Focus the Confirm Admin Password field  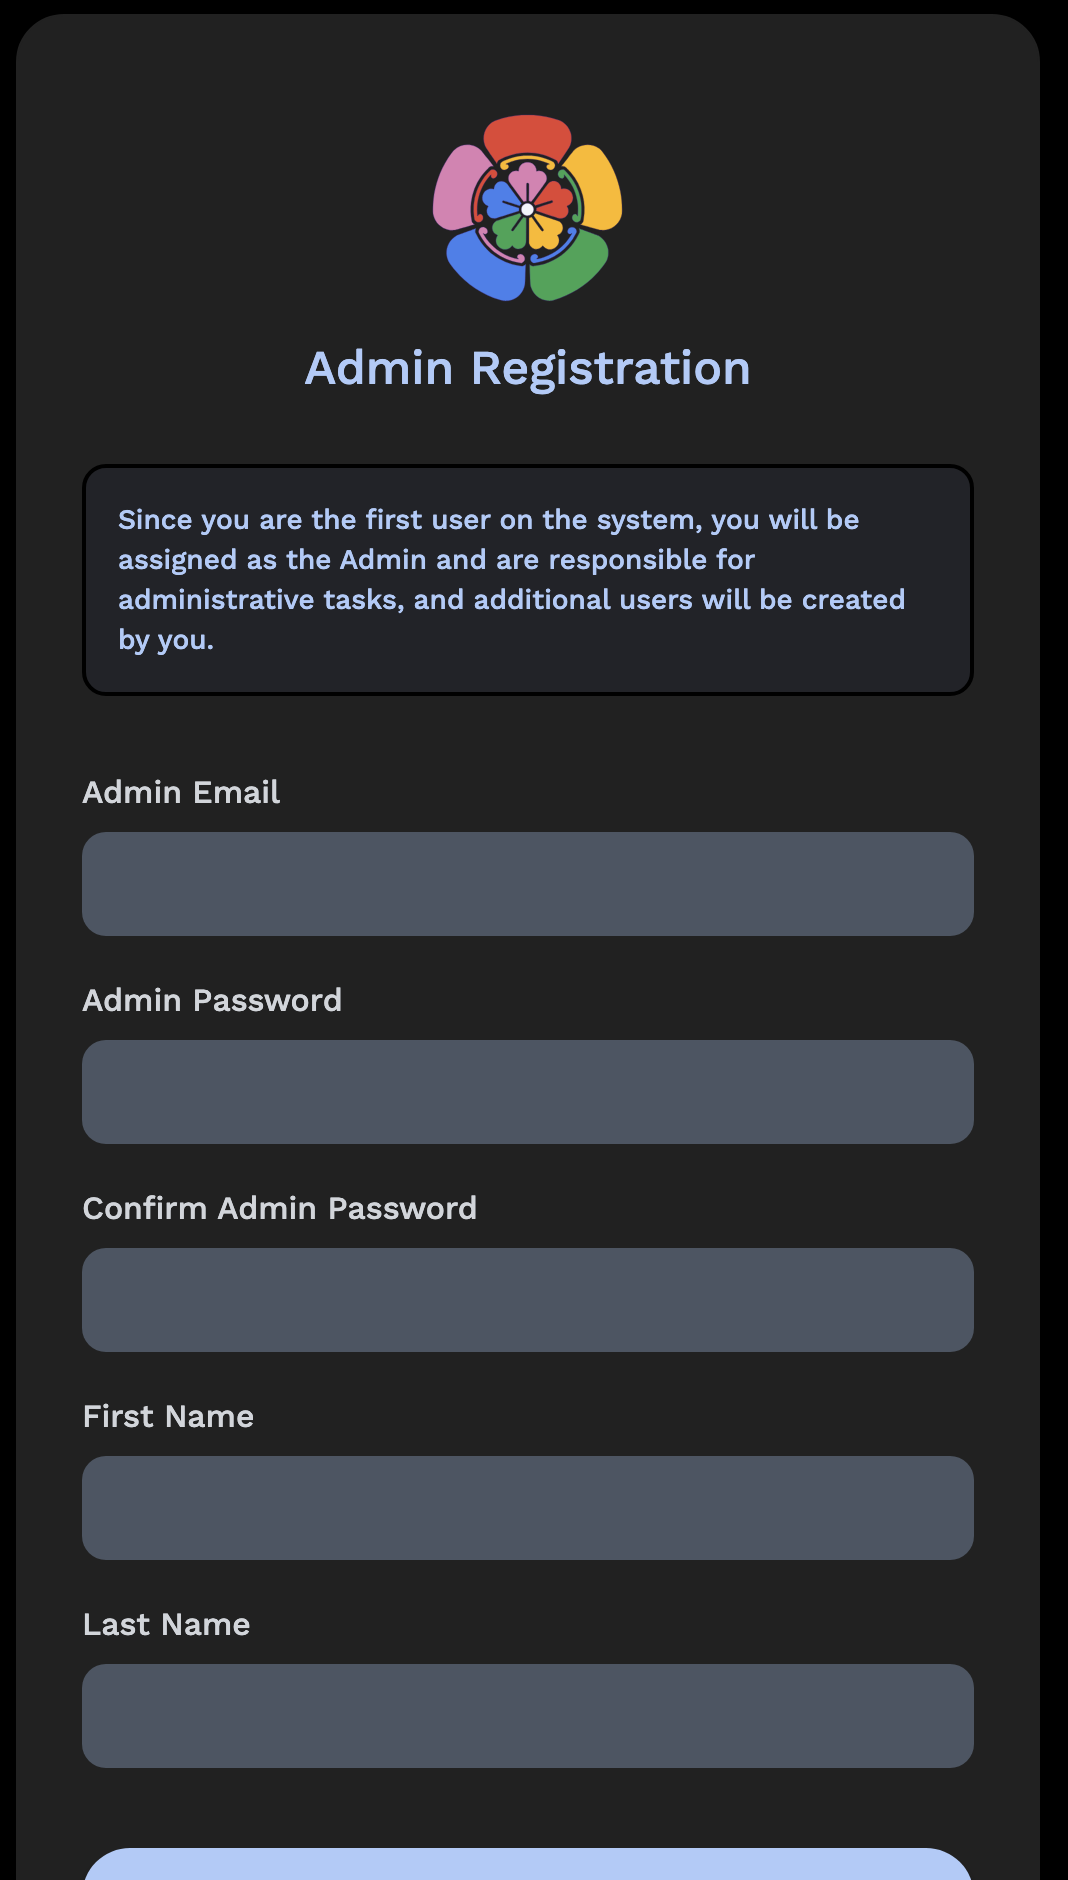click(527, 1300)
